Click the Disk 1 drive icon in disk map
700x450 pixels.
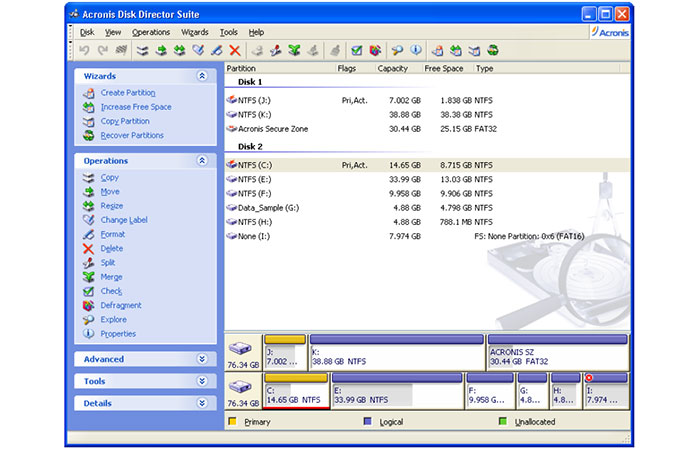(x=240, y=348)
